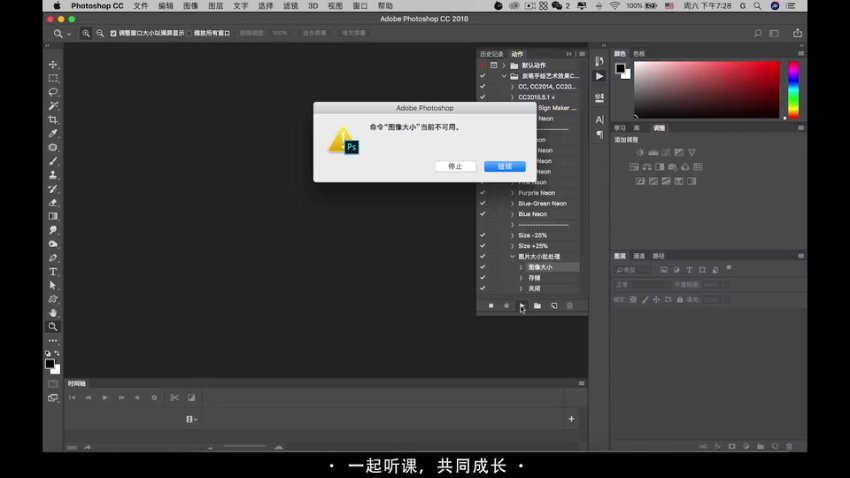The height and width of the screenshot is (478, 850).
Task: Enable the zoom all windows checkbox
Action: [189, 33]
